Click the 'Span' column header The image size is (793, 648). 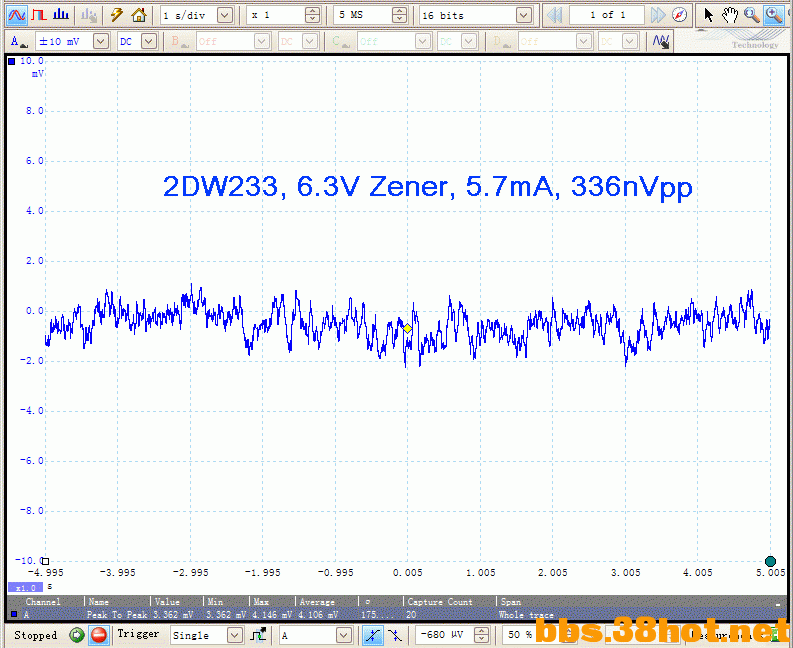tap(511, 601)
